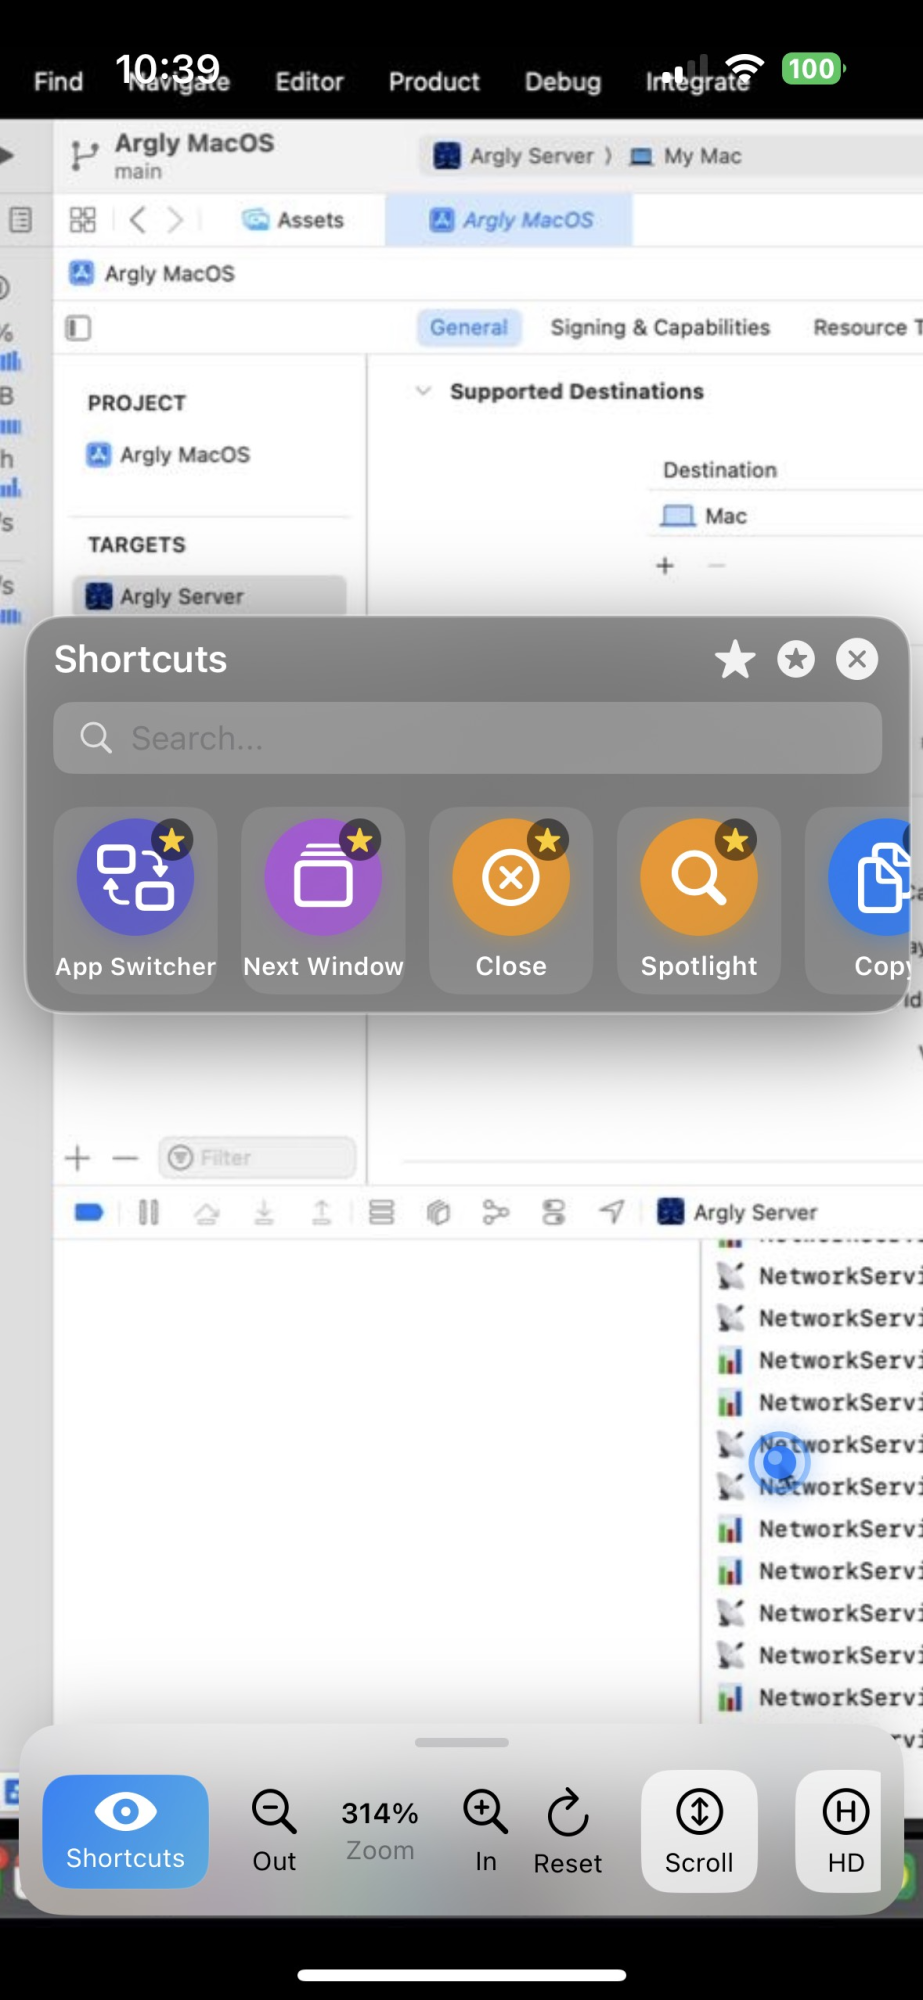Select the General settings tab

click(x=469, y=327)
